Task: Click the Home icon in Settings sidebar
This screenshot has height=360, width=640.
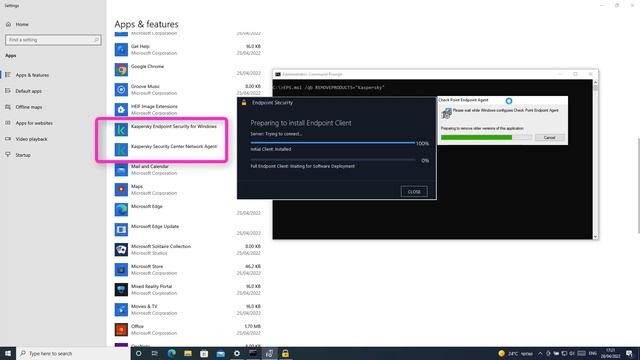Action: tap(9, 24)
